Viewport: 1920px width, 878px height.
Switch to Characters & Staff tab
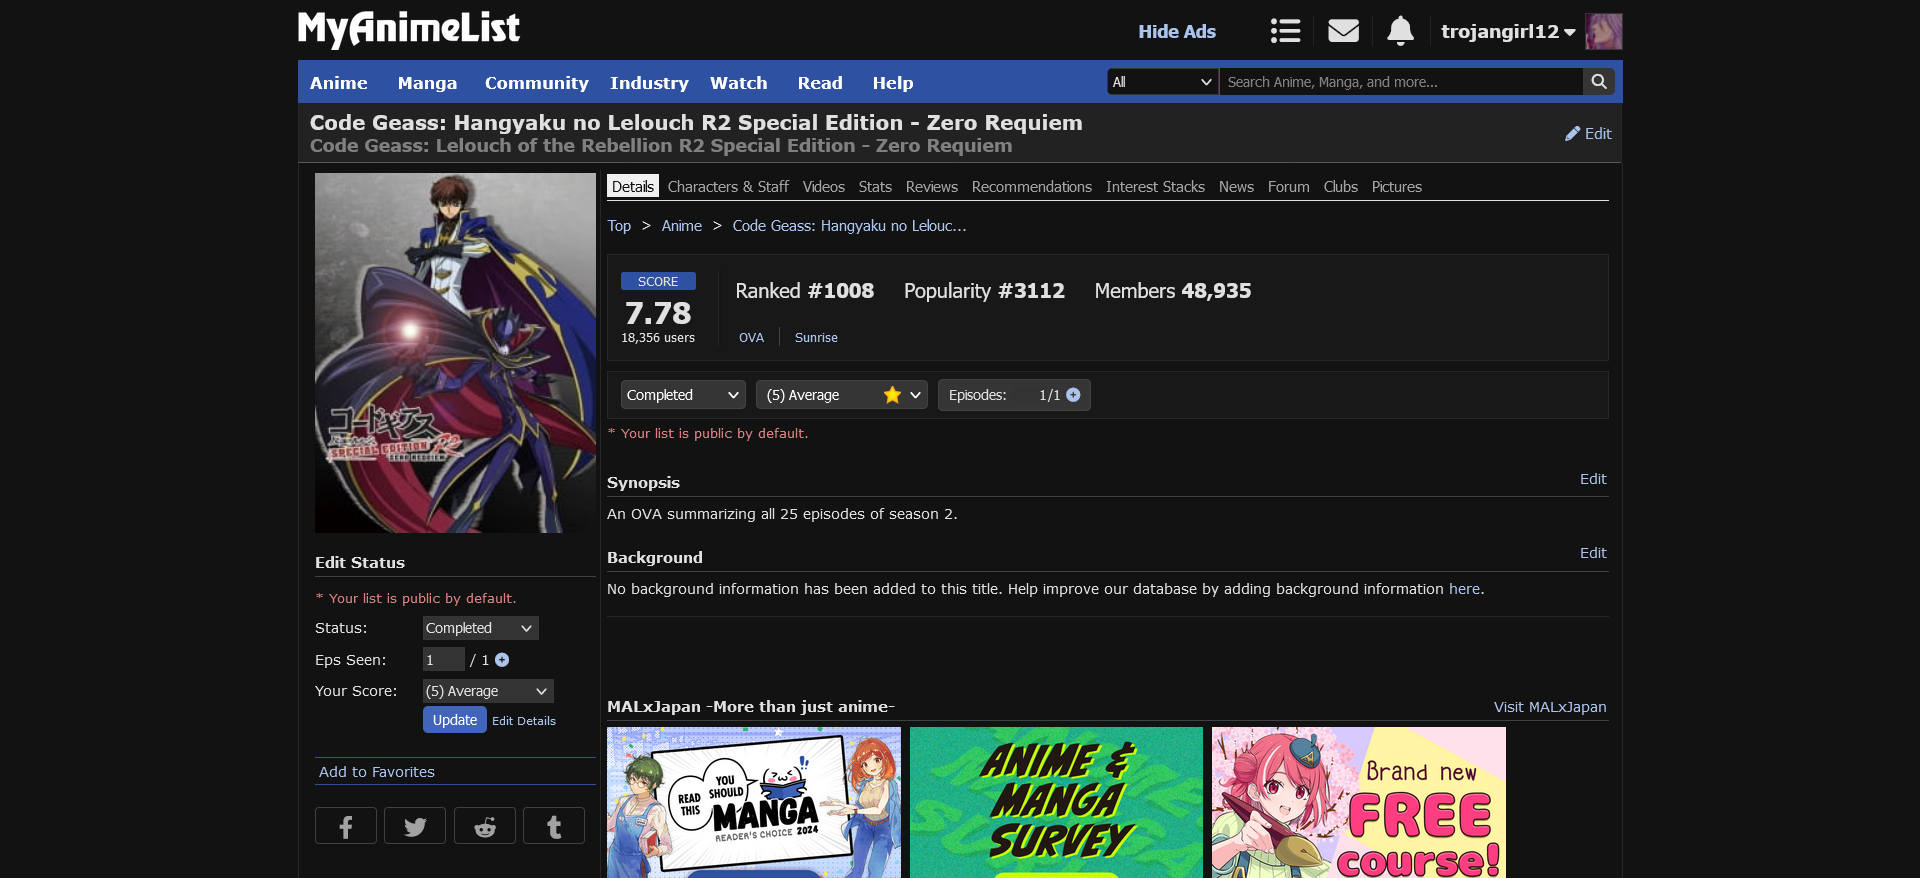727,187
